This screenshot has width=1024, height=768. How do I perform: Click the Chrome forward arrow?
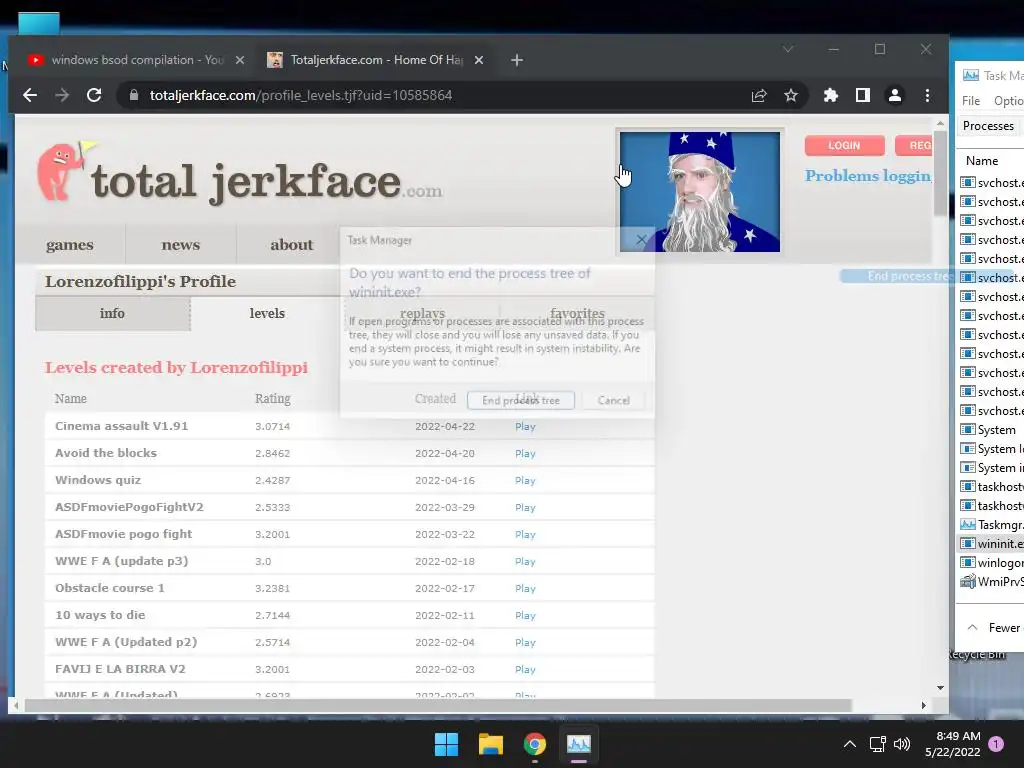coord(62,95)
